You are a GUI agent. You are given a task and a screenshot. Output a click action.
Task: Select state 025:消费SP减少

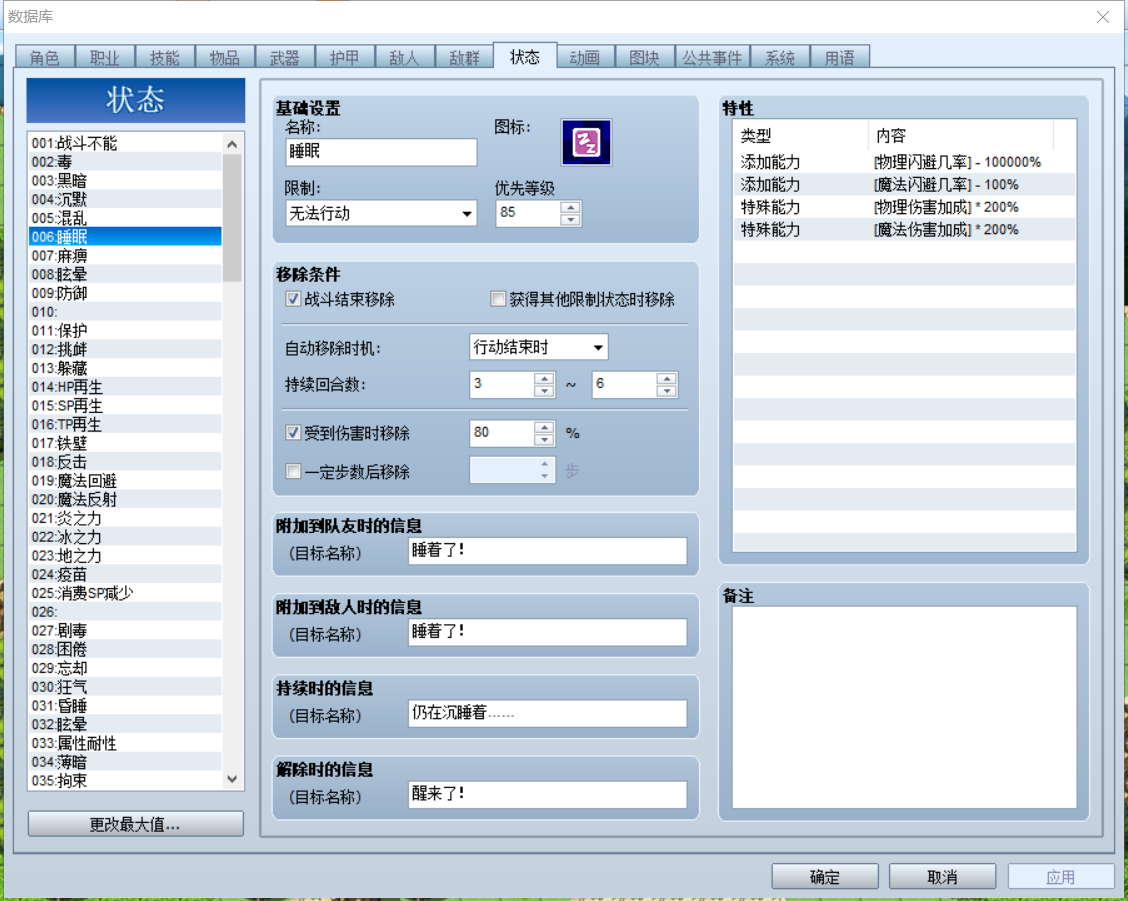coord(125,593)
